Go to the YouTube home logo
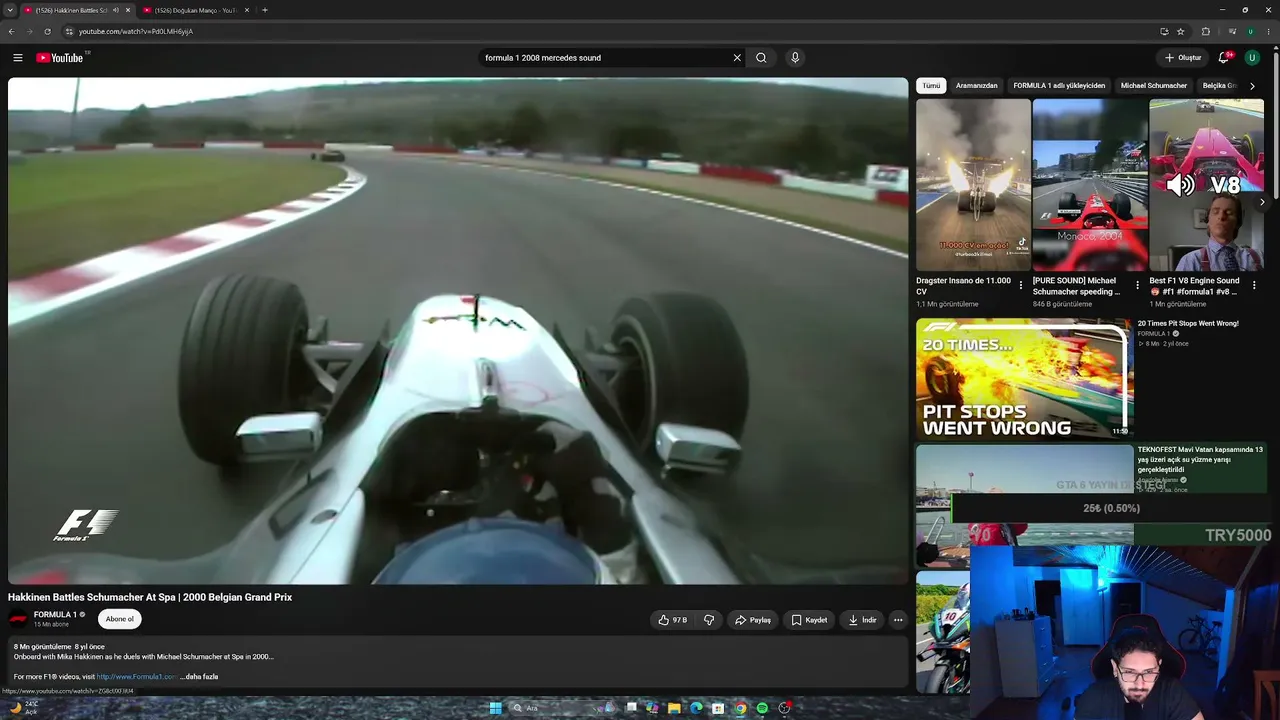The height and width of the screenshot is (720, 1280). click(60, 58)
